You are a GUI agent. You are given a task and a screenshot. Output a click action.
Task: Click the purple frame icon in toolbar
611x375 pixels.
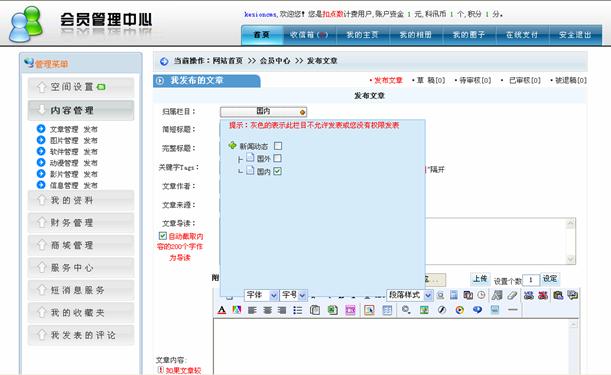(x=350, y=310)
